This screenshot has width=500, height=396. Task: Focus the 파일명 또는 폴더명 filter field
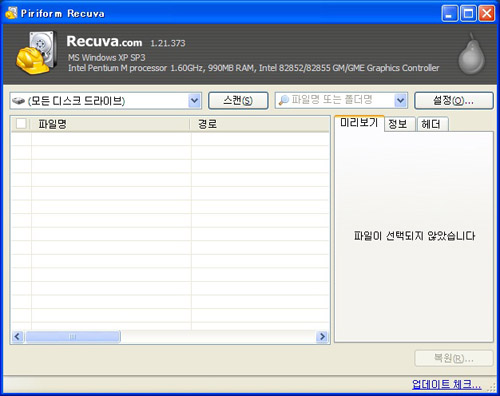tap(341, 100)
